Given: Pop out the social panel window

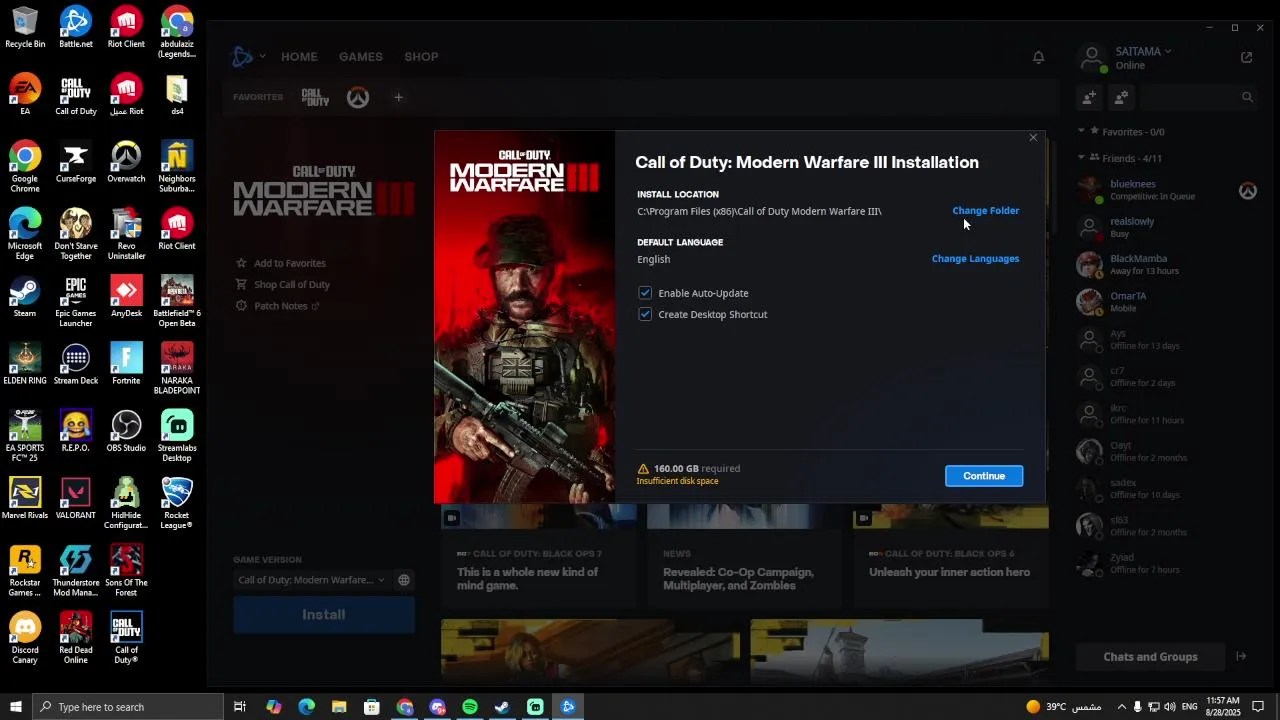Looking at the screenshot, I should (x=1246, y=57).
